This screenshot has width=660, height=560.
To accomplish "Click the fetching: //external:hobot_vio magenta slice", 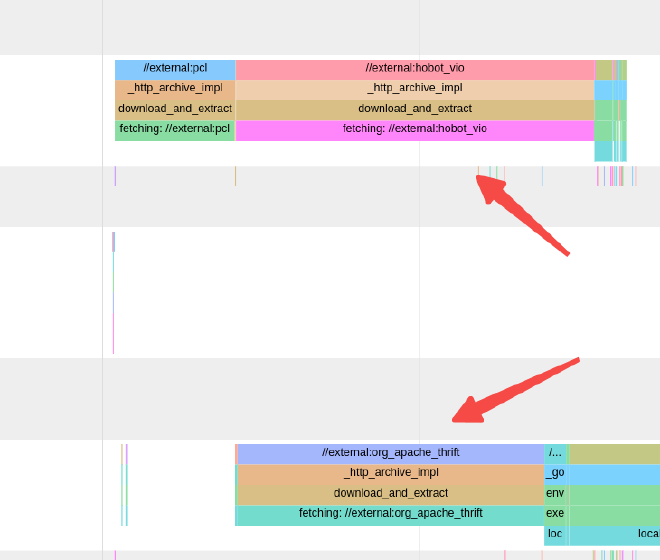I will click(x=415, y=131).
